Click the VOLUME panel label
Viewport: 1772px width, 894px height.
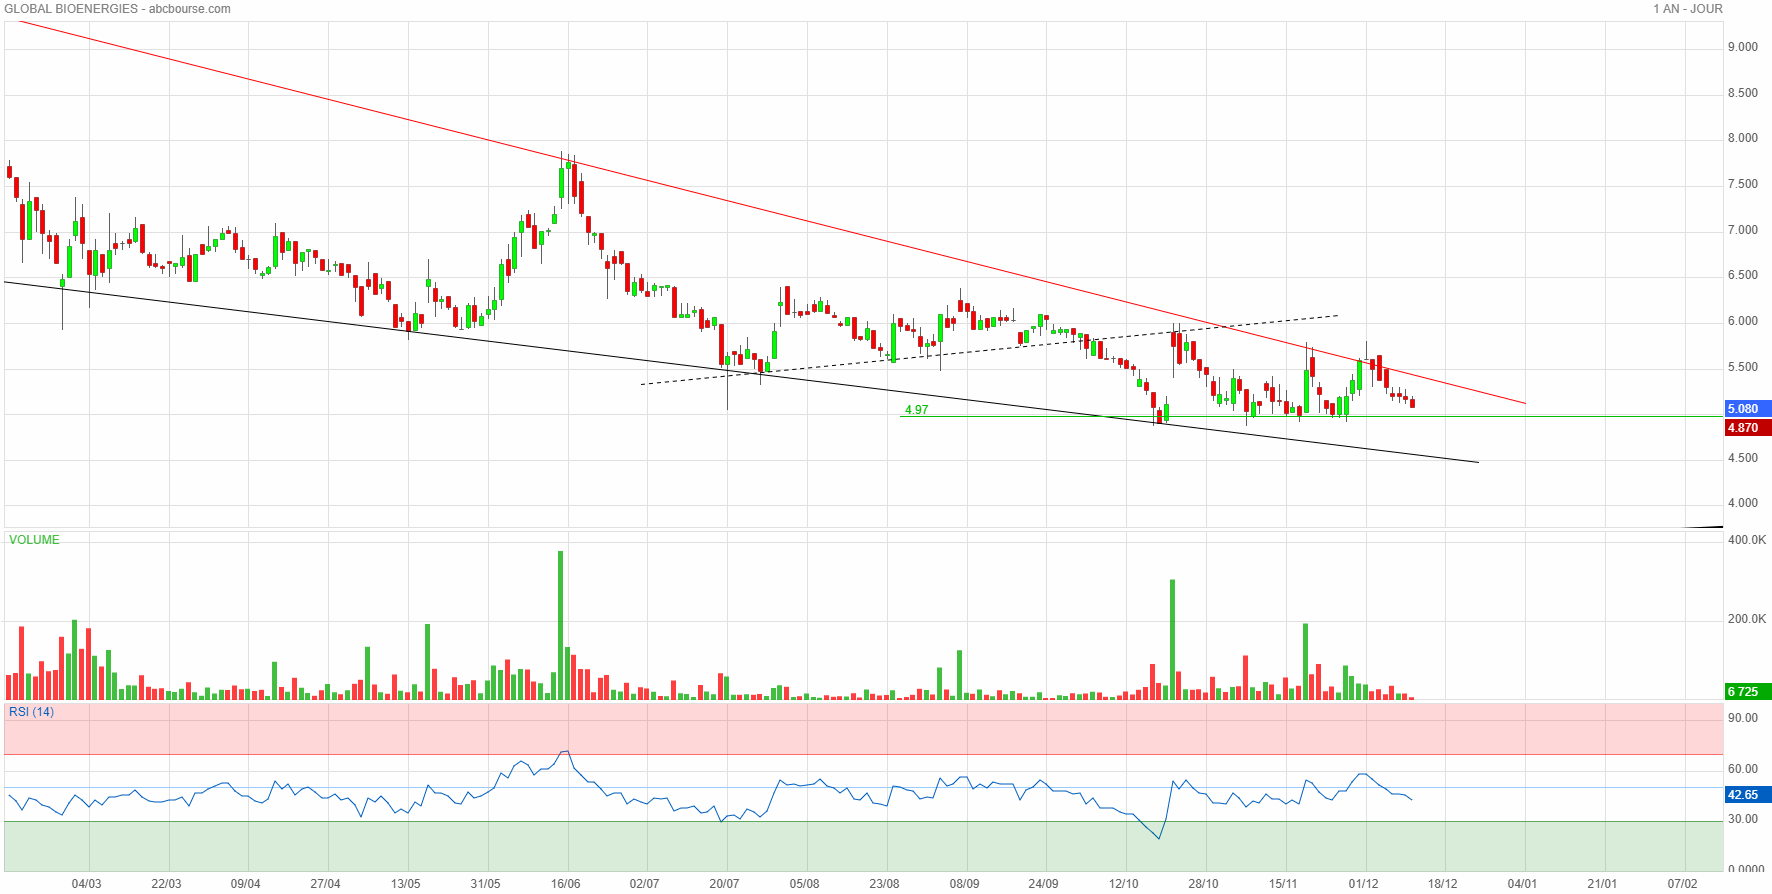coord(34,540)
